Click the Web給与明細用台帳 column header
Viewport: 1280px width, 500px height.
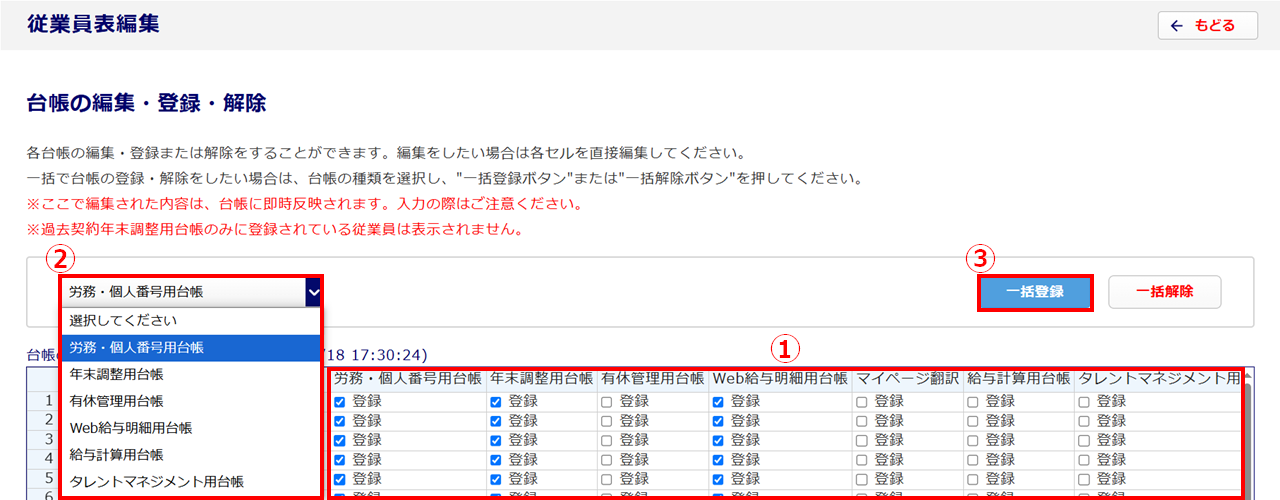click(779, 380)
